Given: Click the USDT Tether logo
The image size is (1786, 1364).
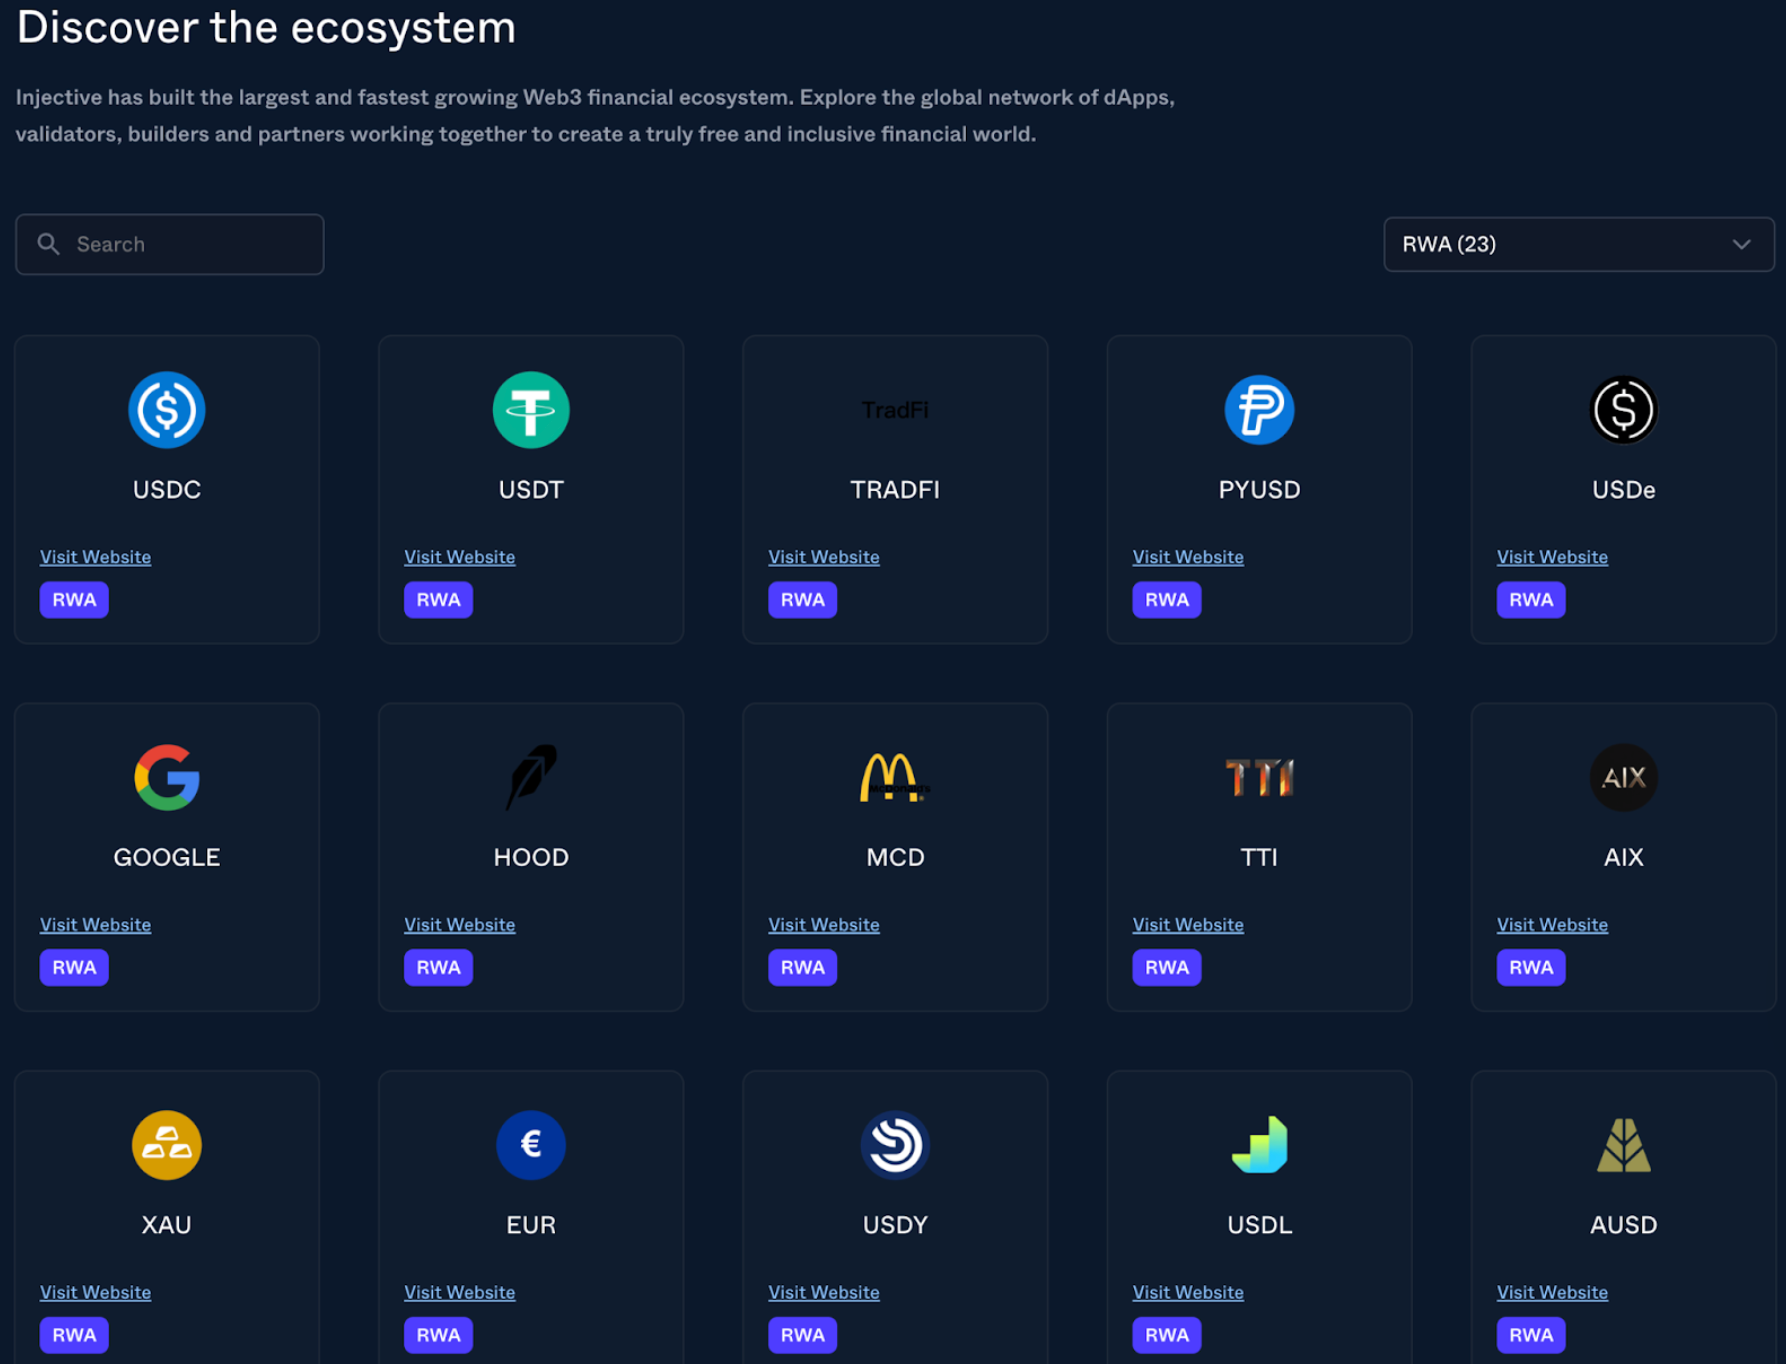Looking at the screenshot, I should click(x=531, y=410).
